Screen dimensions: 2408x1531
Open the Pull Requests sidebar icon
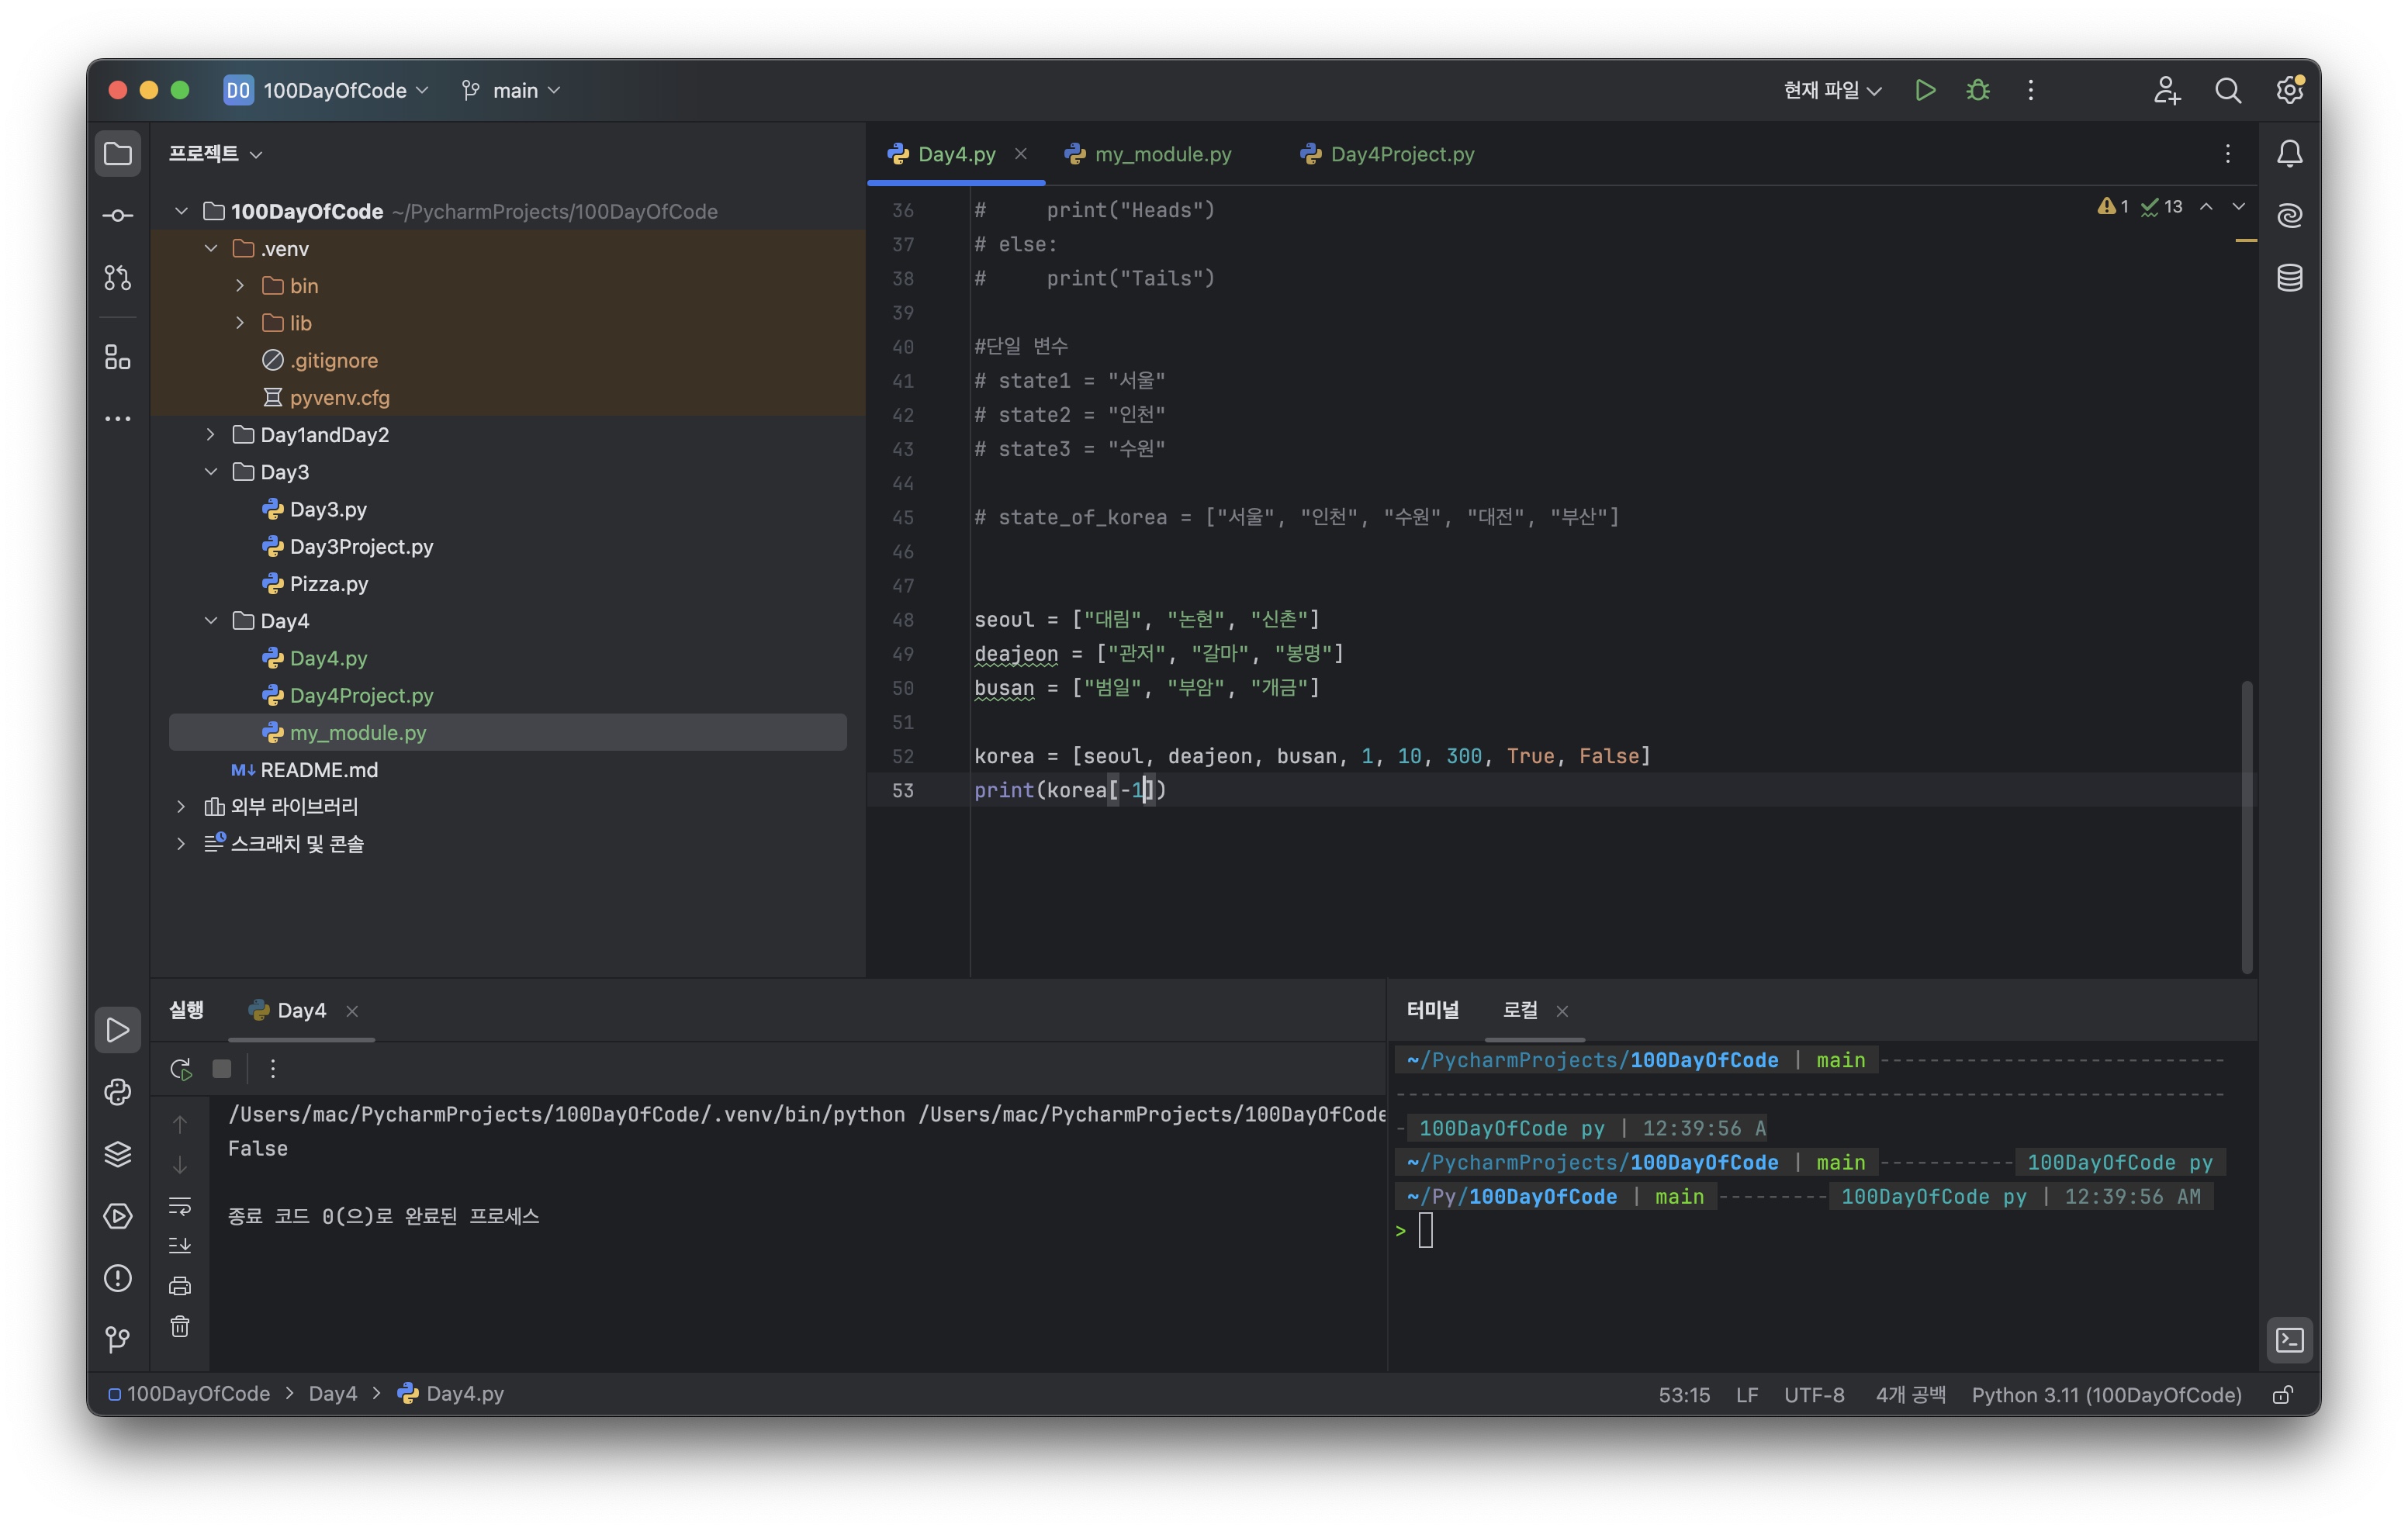coord(118,278)
